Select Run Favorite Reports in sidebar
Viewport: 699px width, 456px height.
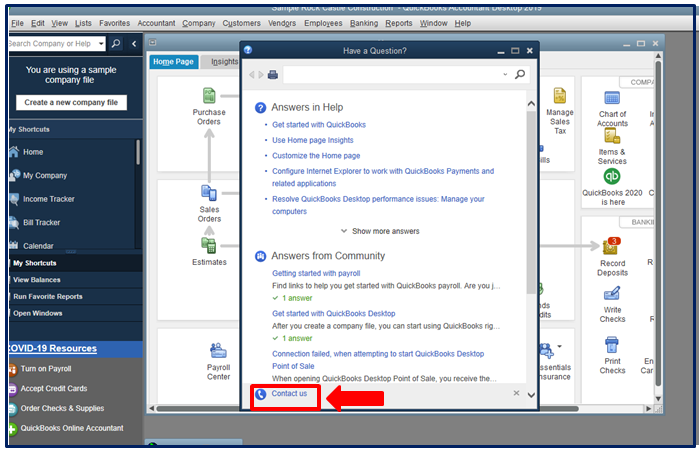(x=48, y=296)
